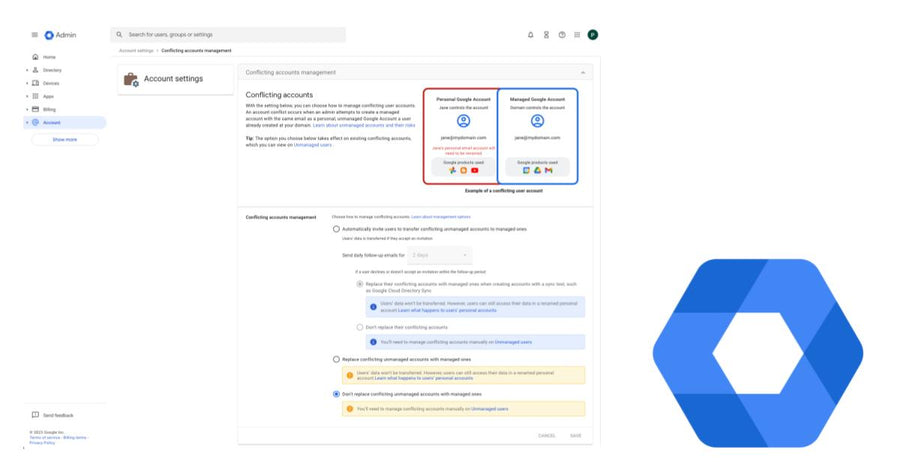Viewport: 900px width, 473px height.
Task: Click the Directory person icon
Action: [x=36, y=70]
